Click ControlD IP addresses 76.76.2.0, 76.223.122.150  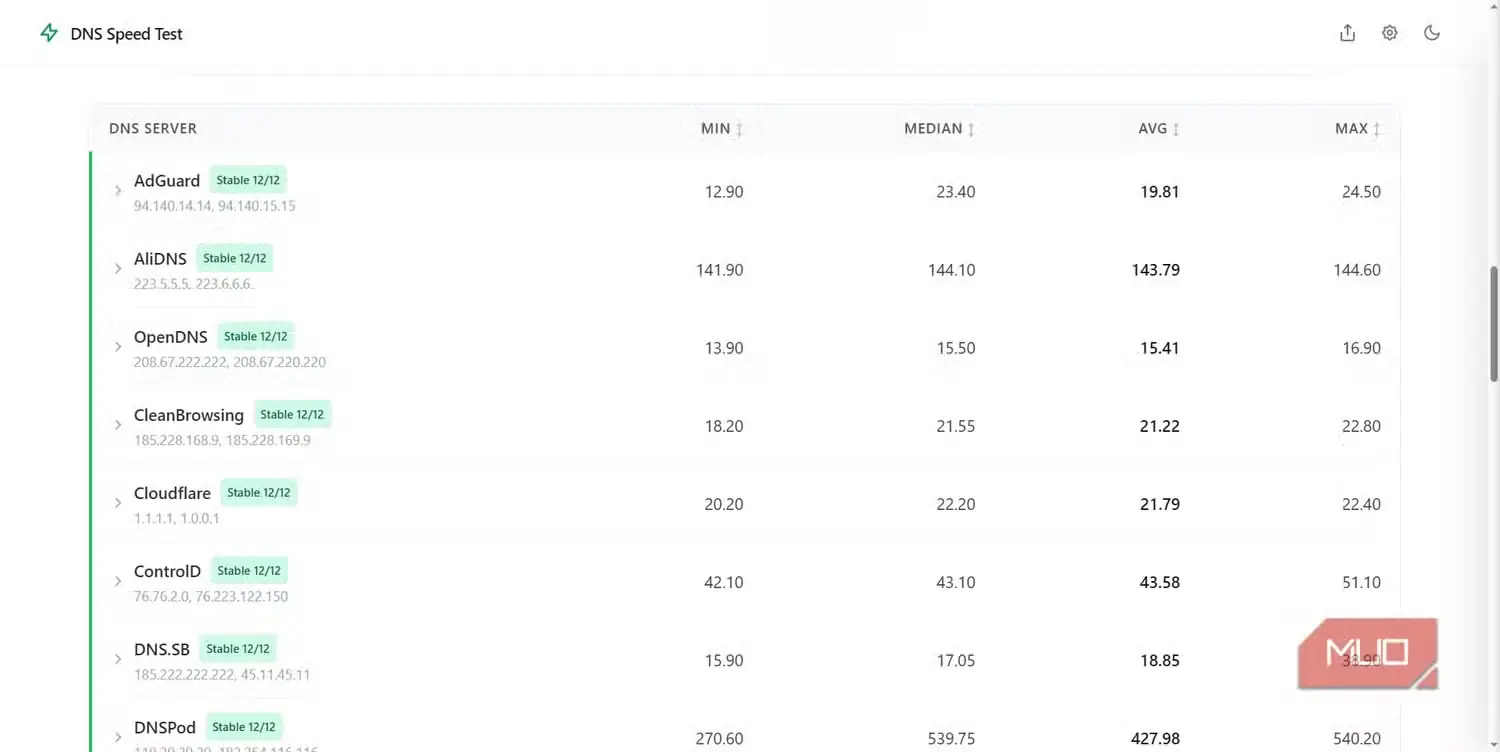point(211,596)
